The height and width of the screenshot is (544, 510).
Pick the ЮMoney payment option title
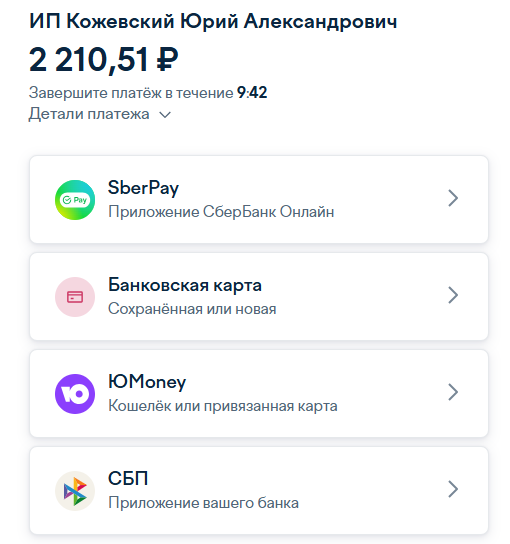point(147,382)
